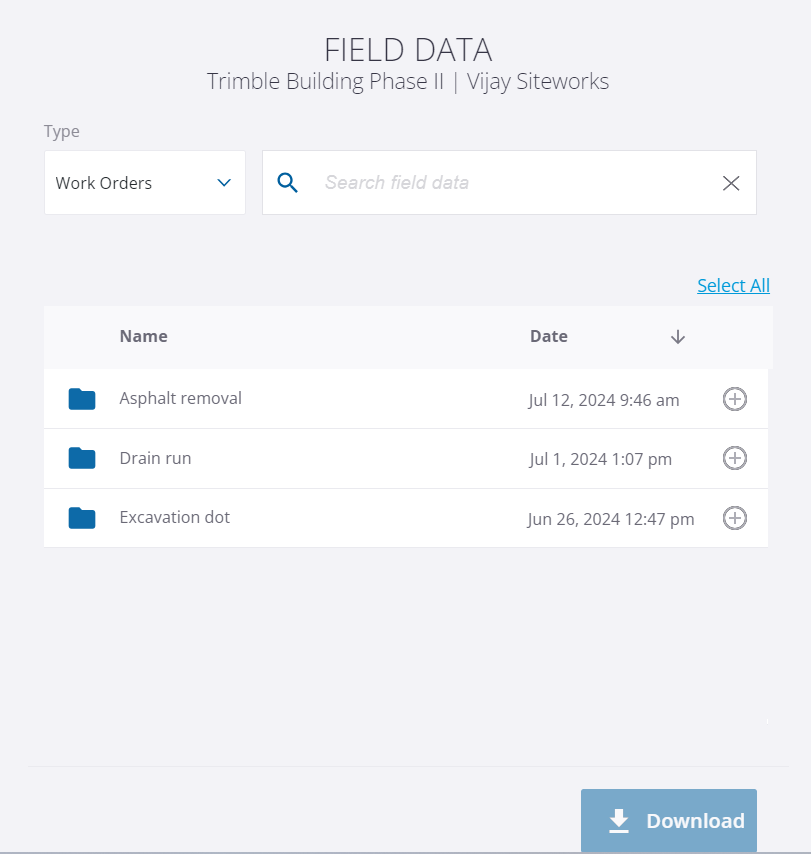The width and height of the screenshot is (811, 854).
Task: Sort the list by the Date column header
Action: coord(548,336)
